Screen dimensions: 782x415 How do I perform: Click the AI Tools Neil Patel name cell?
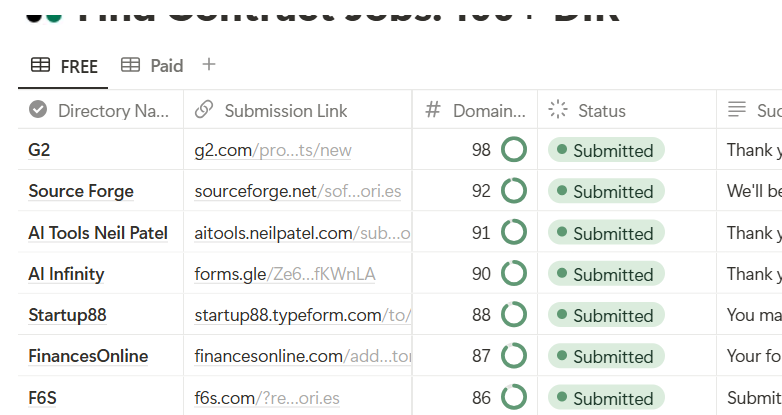(x=98, y=233)
